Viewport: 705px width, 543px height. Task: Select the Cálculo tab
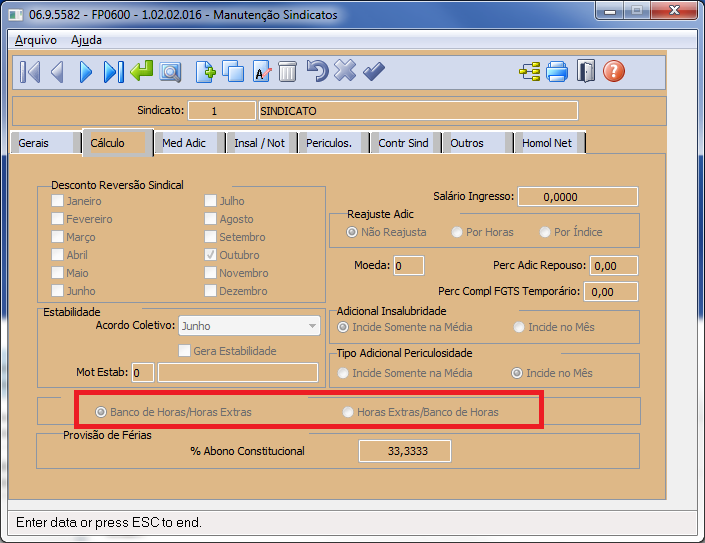118,143
